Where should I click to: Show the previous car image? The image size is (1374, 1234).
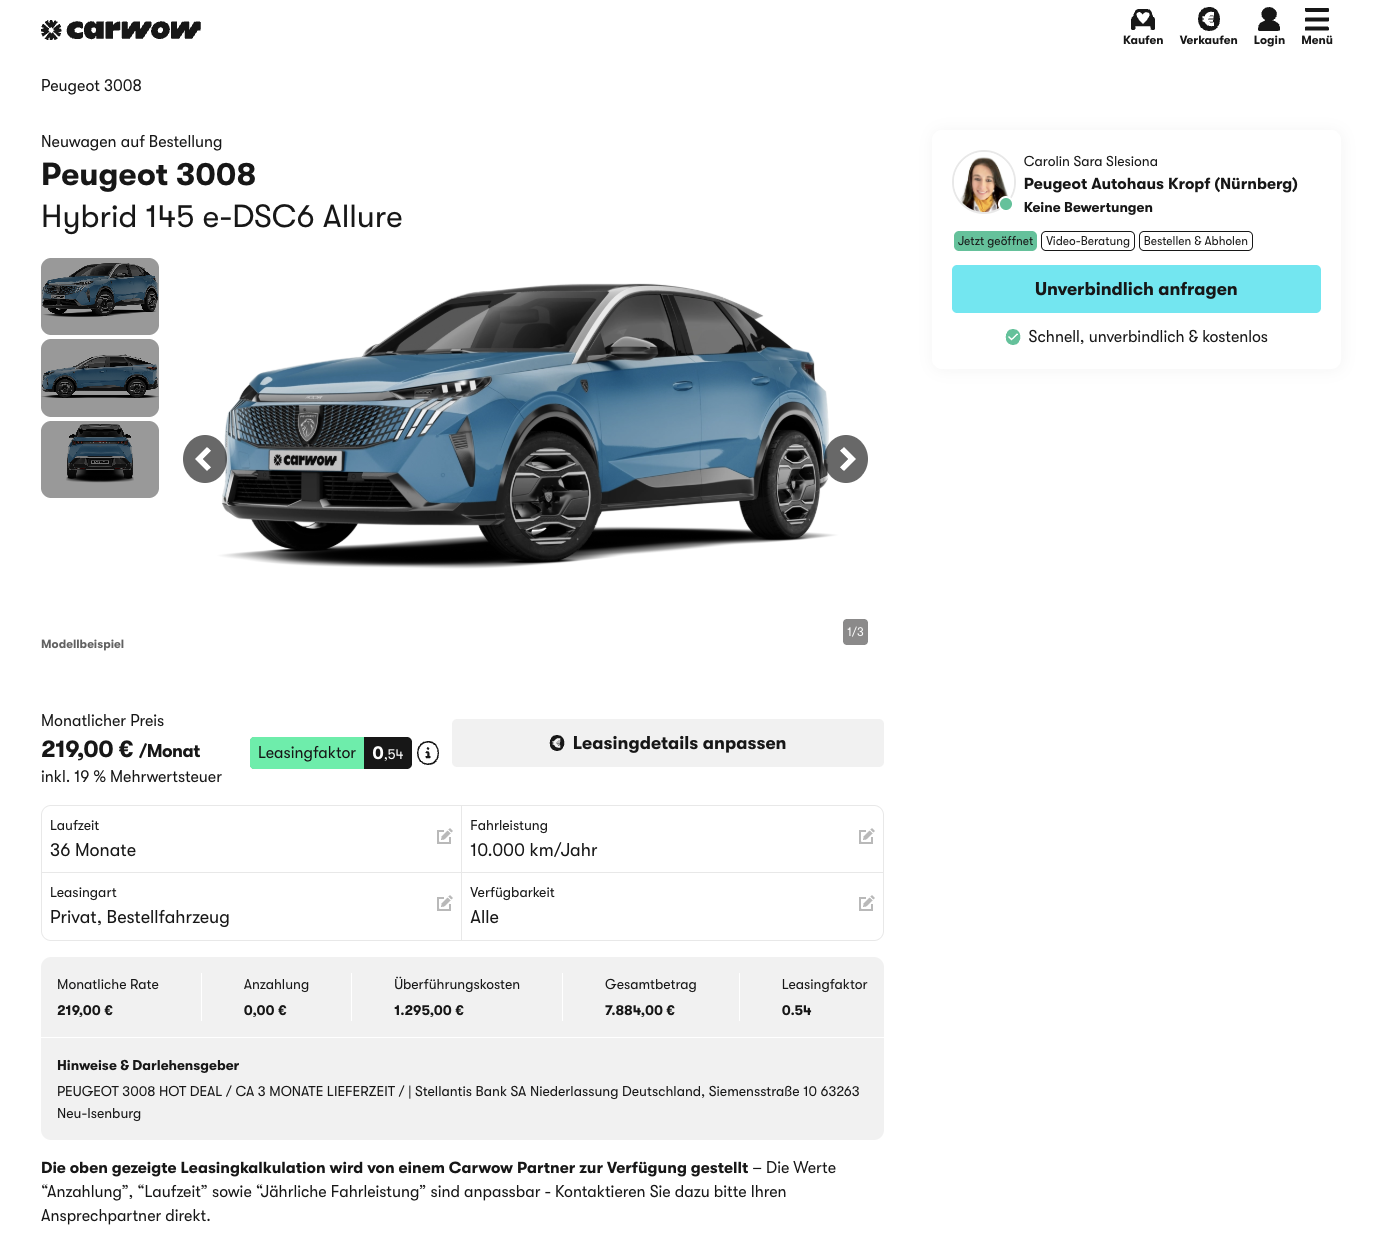click(x=205, y=459)
